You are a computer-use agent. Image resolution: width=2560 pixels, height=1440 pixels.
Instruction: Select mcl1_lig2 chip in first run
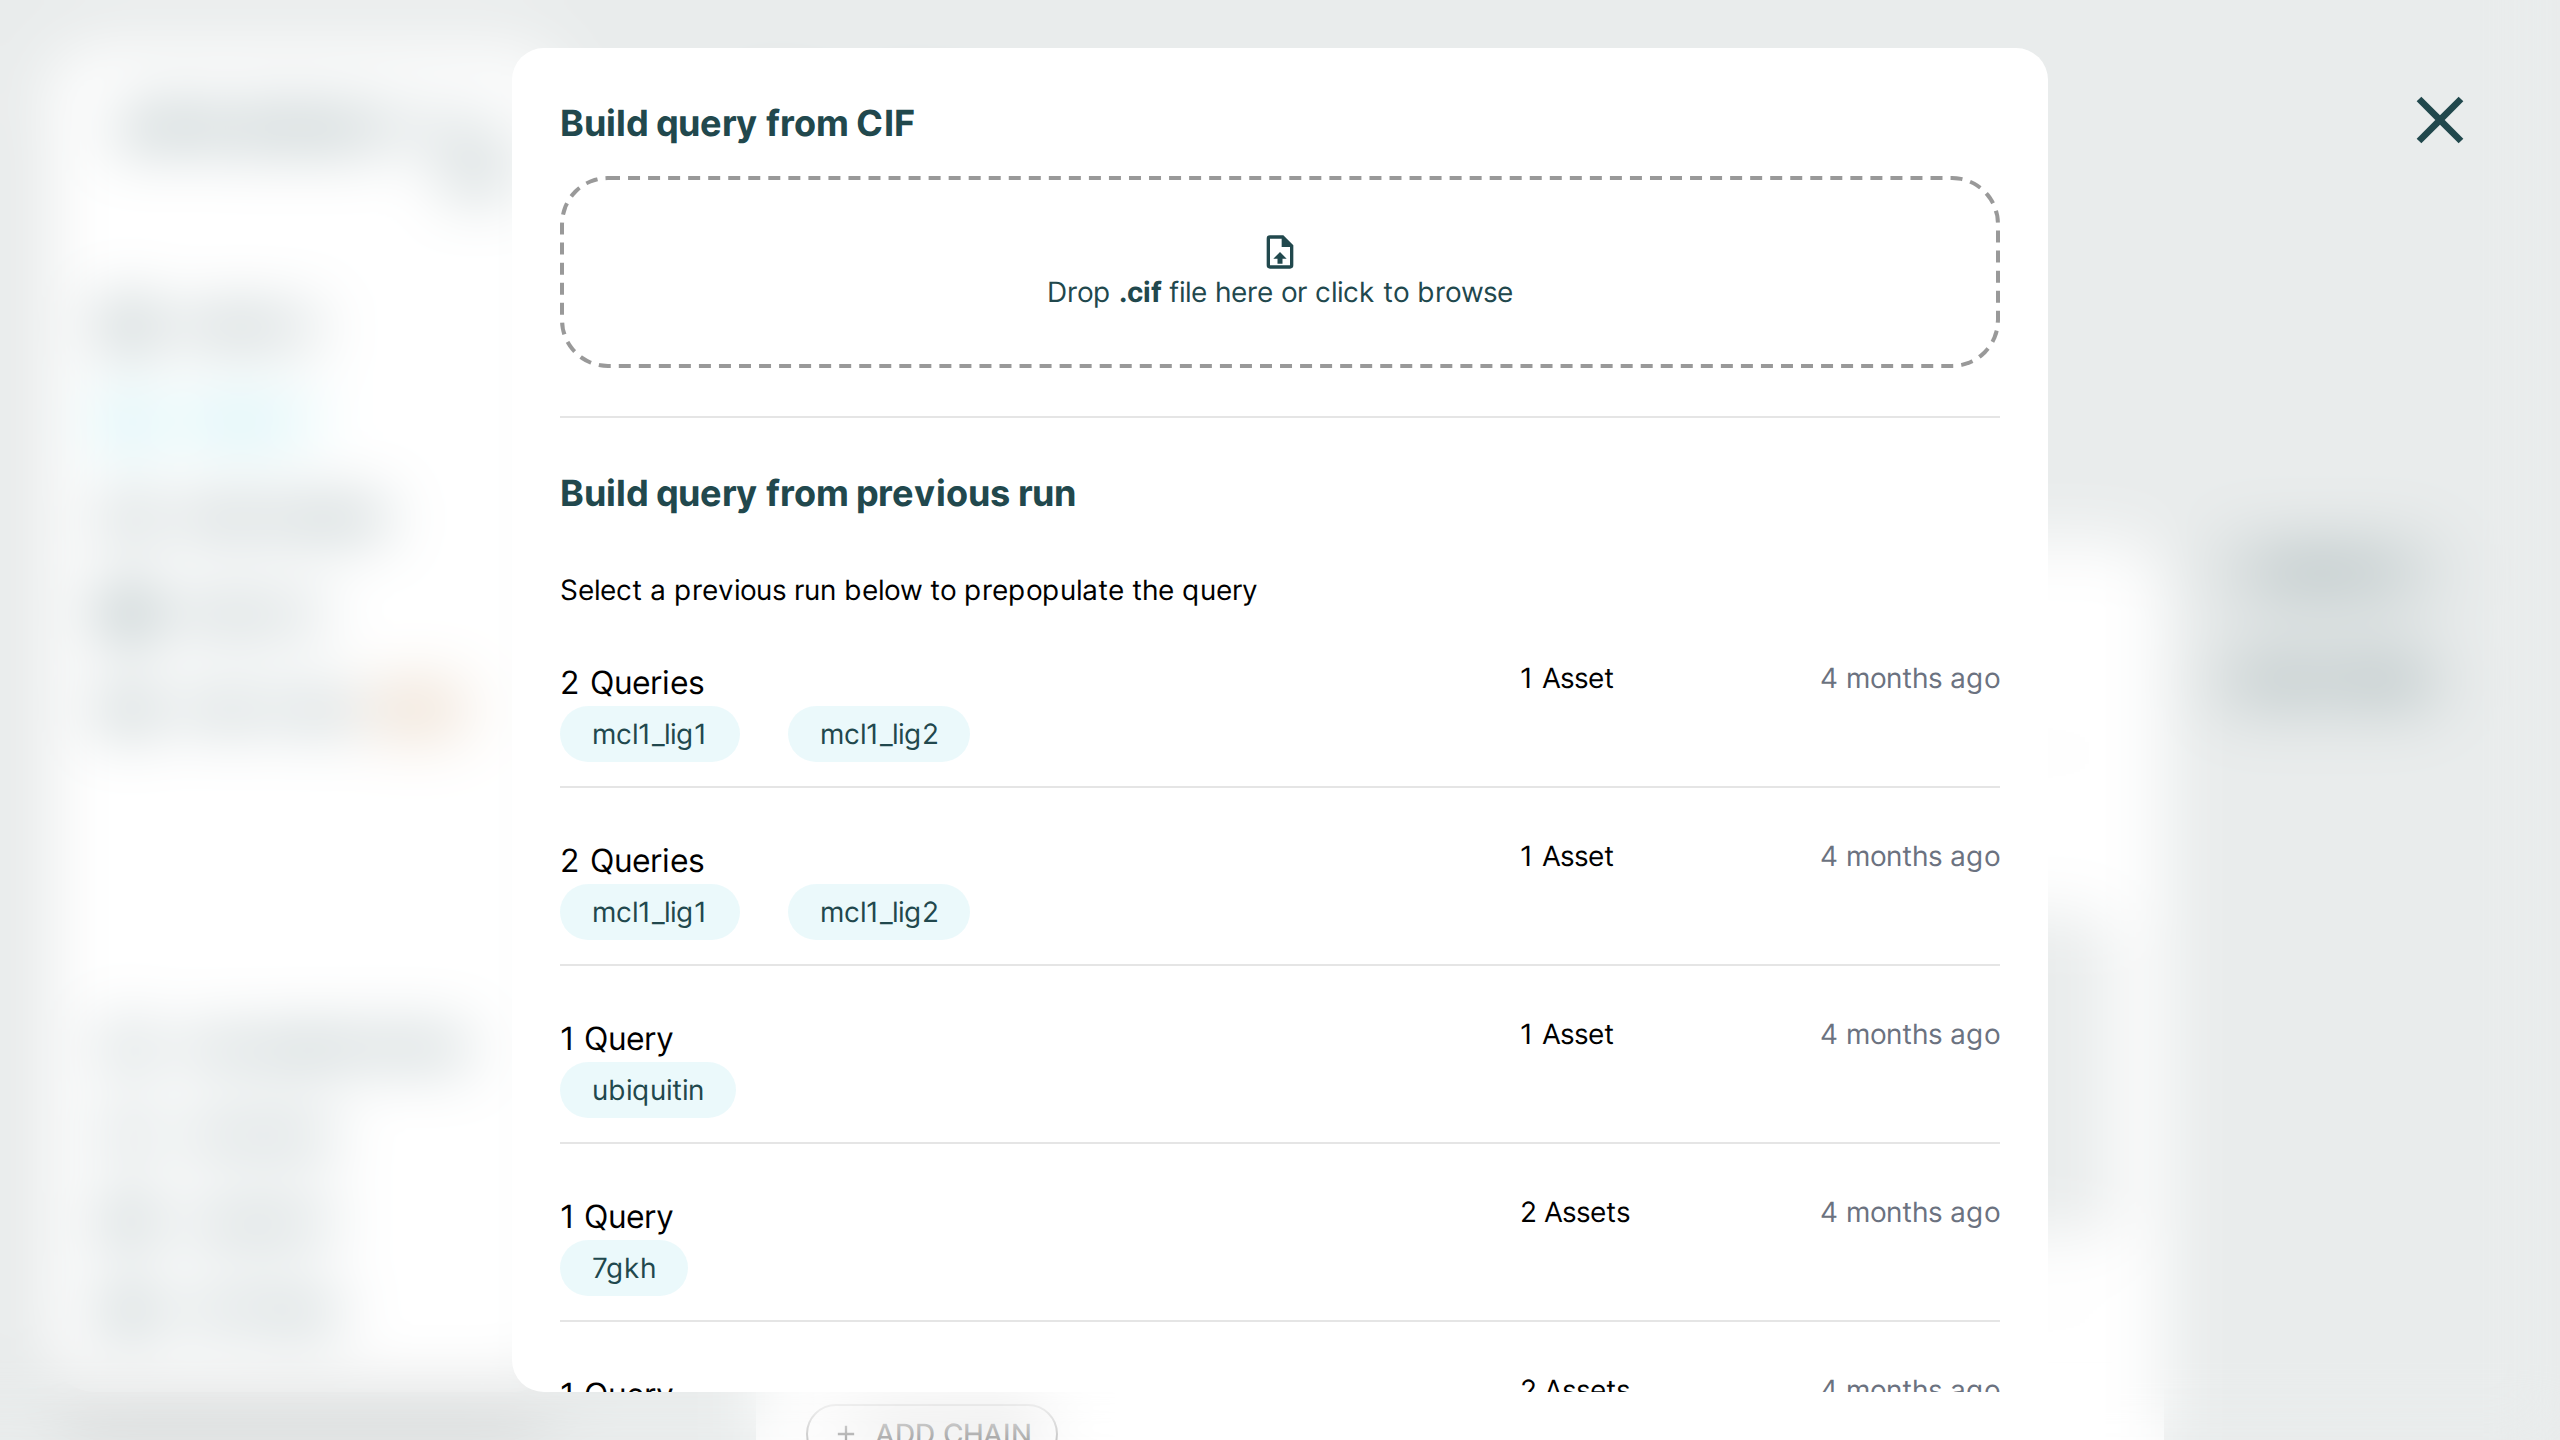click(x=878, y=734)
